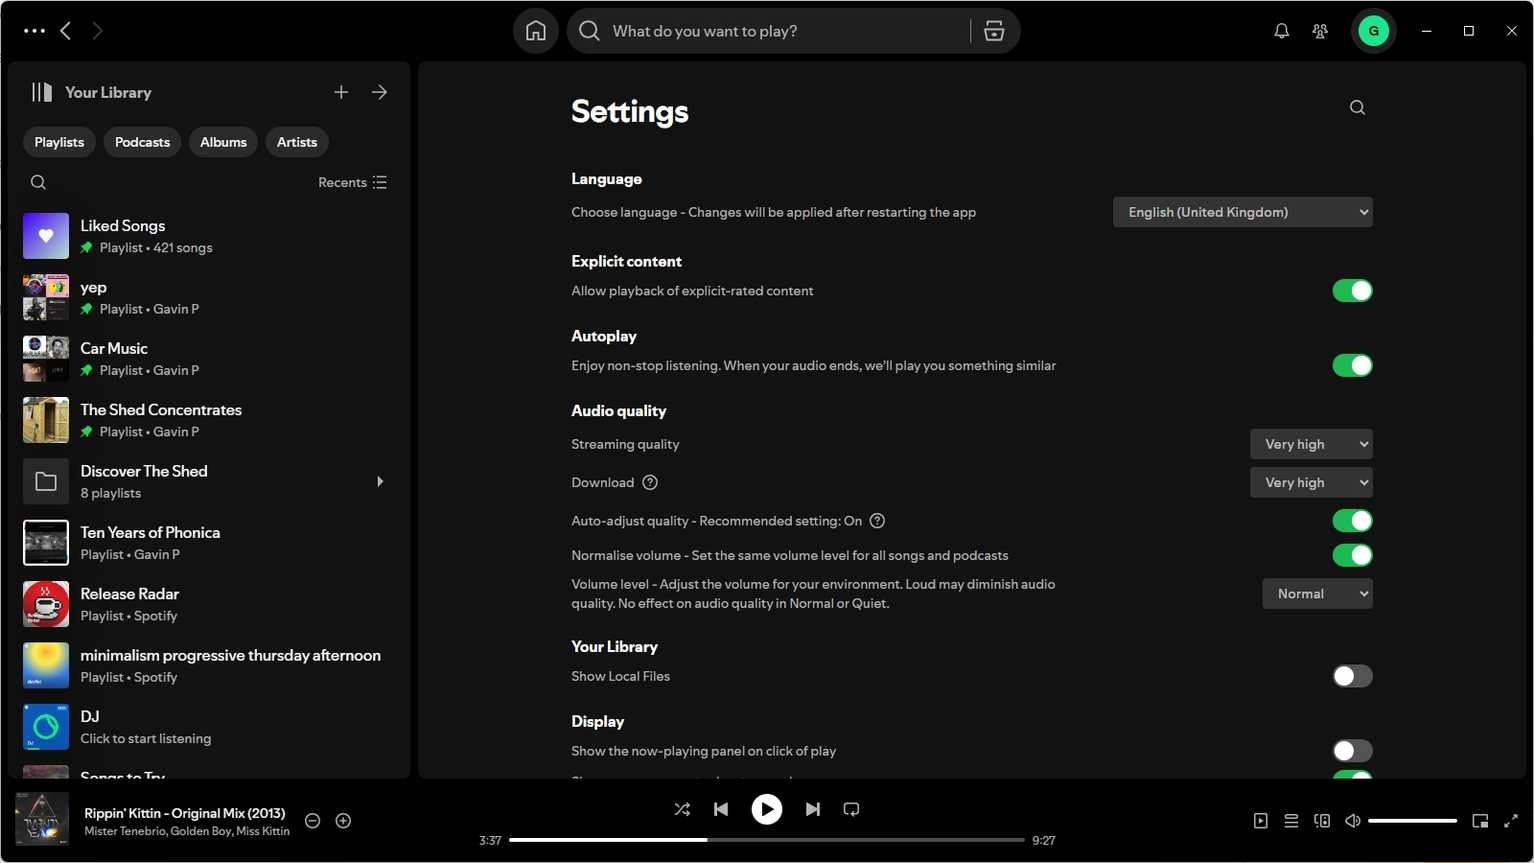Expand the Volume level Normal dropdown
Screen dimensions: 1534x863
(x=1316, y=594)
